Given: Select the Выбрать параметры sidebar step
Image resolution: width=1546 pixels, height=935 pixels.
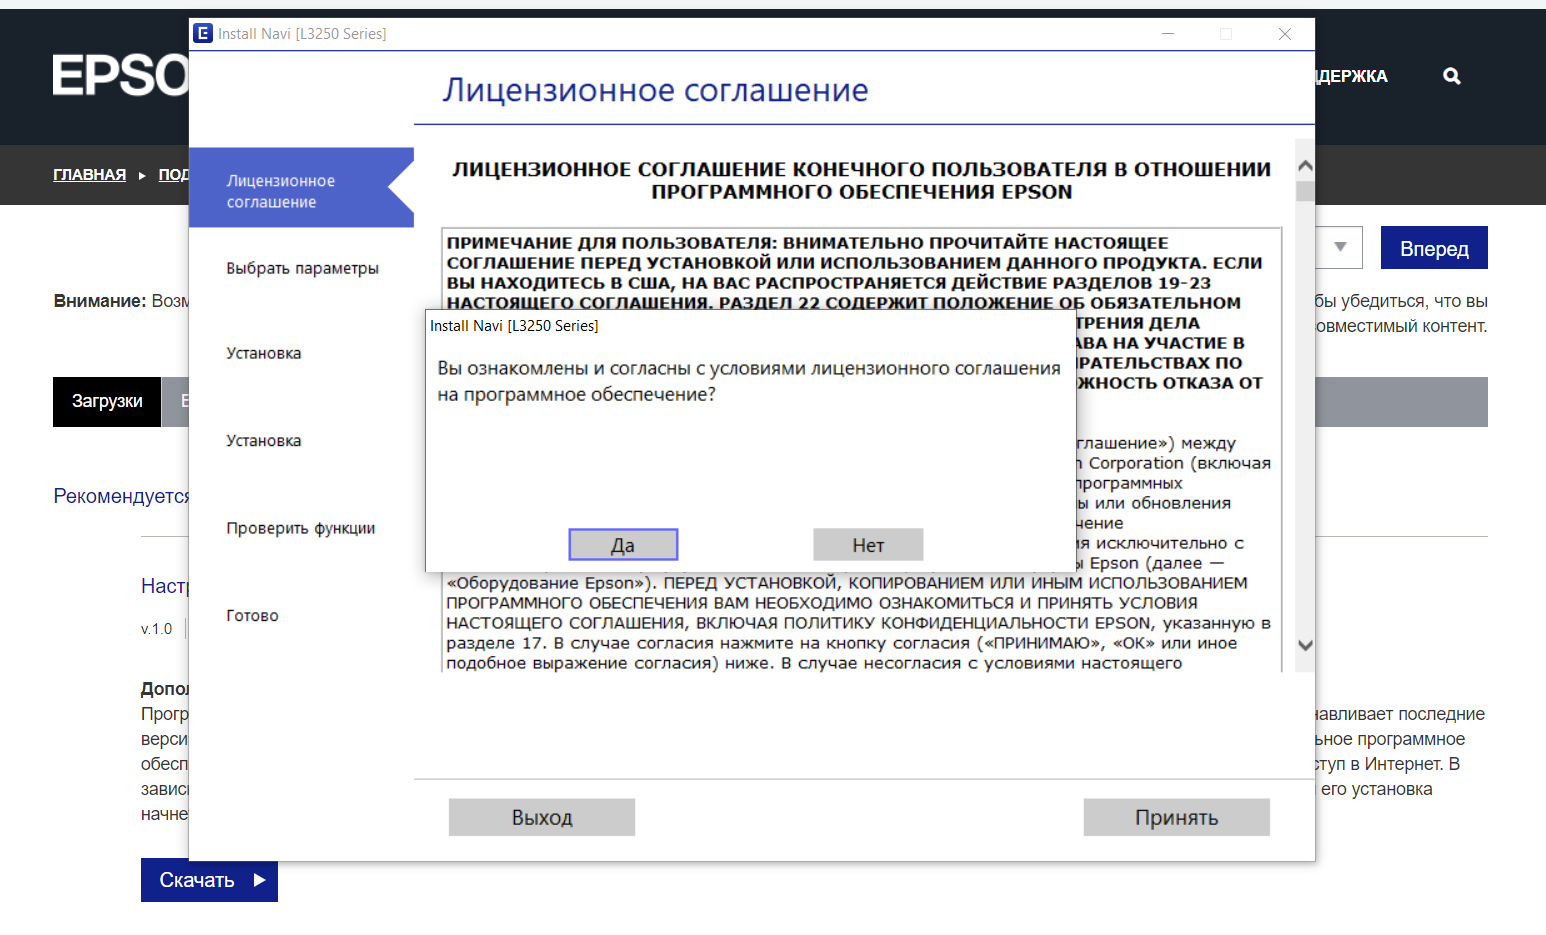Looking at the screenshot, I should tap(302, 268).
